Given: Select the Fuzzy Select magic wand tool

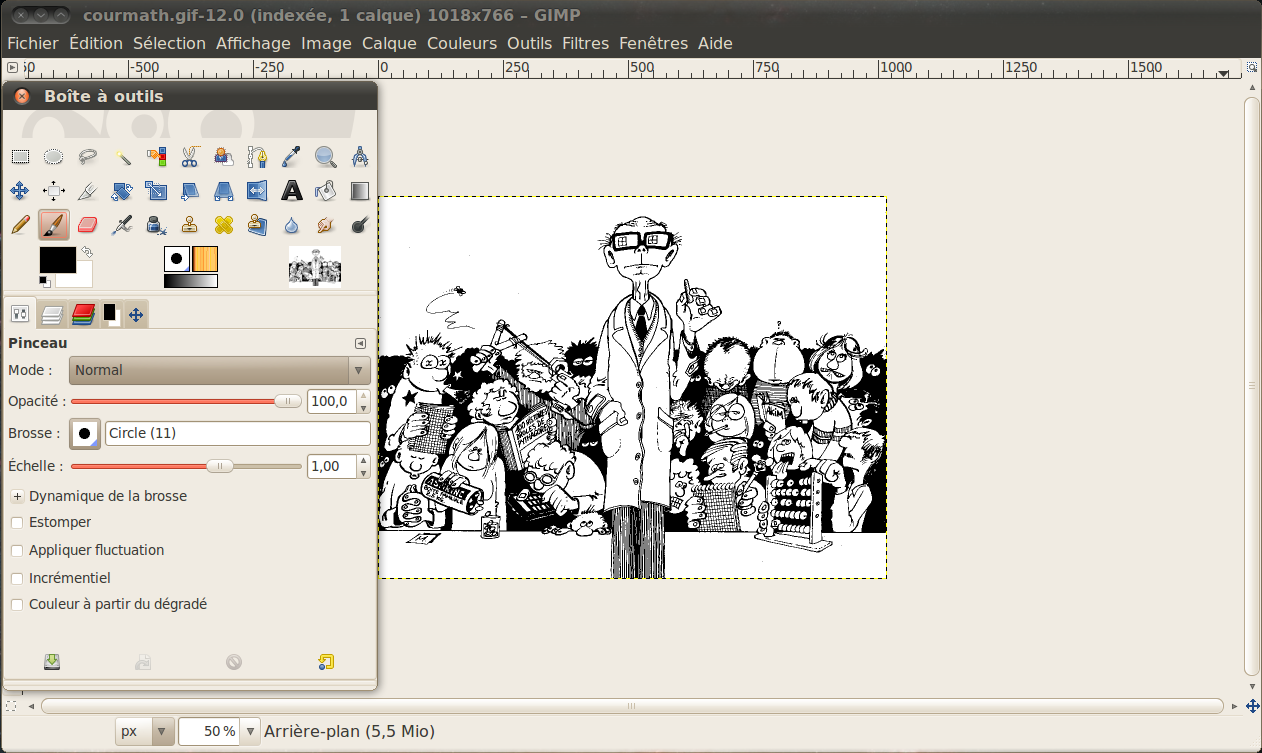Looking at the screenshot, I should click(122, 156).
